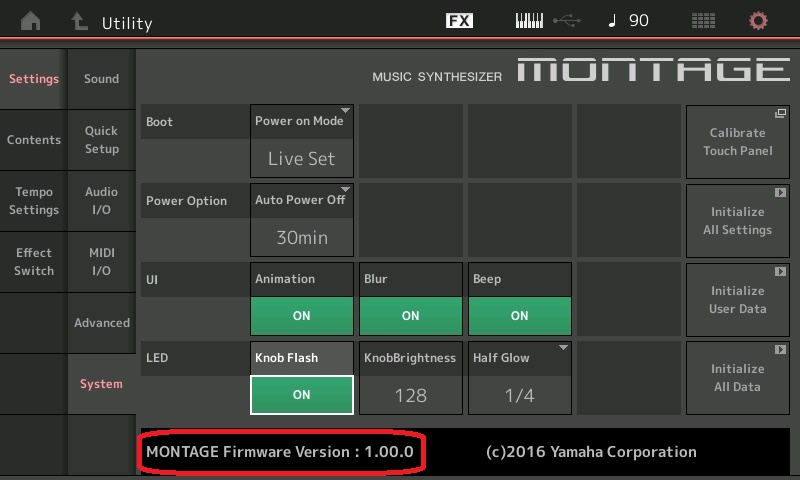Toggle Animation ON button
The height and width of the screenshot is (480, 800).
301,315
